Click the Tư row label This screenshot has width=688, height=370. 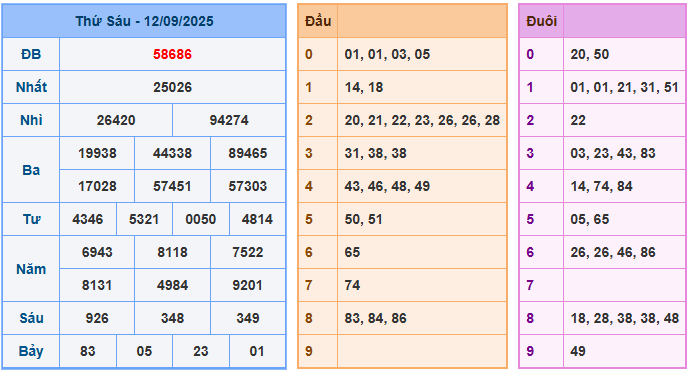[x=31, y=219]
